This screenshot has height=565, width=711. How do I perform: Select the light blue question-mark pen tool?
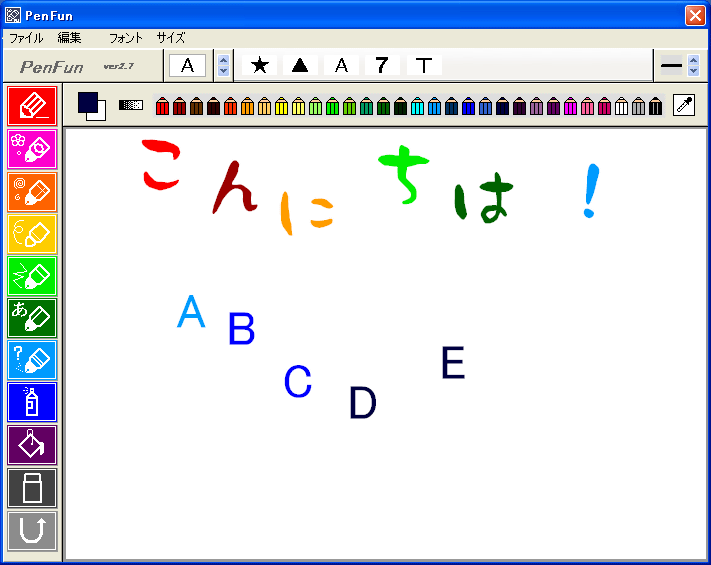click(32, 360)
